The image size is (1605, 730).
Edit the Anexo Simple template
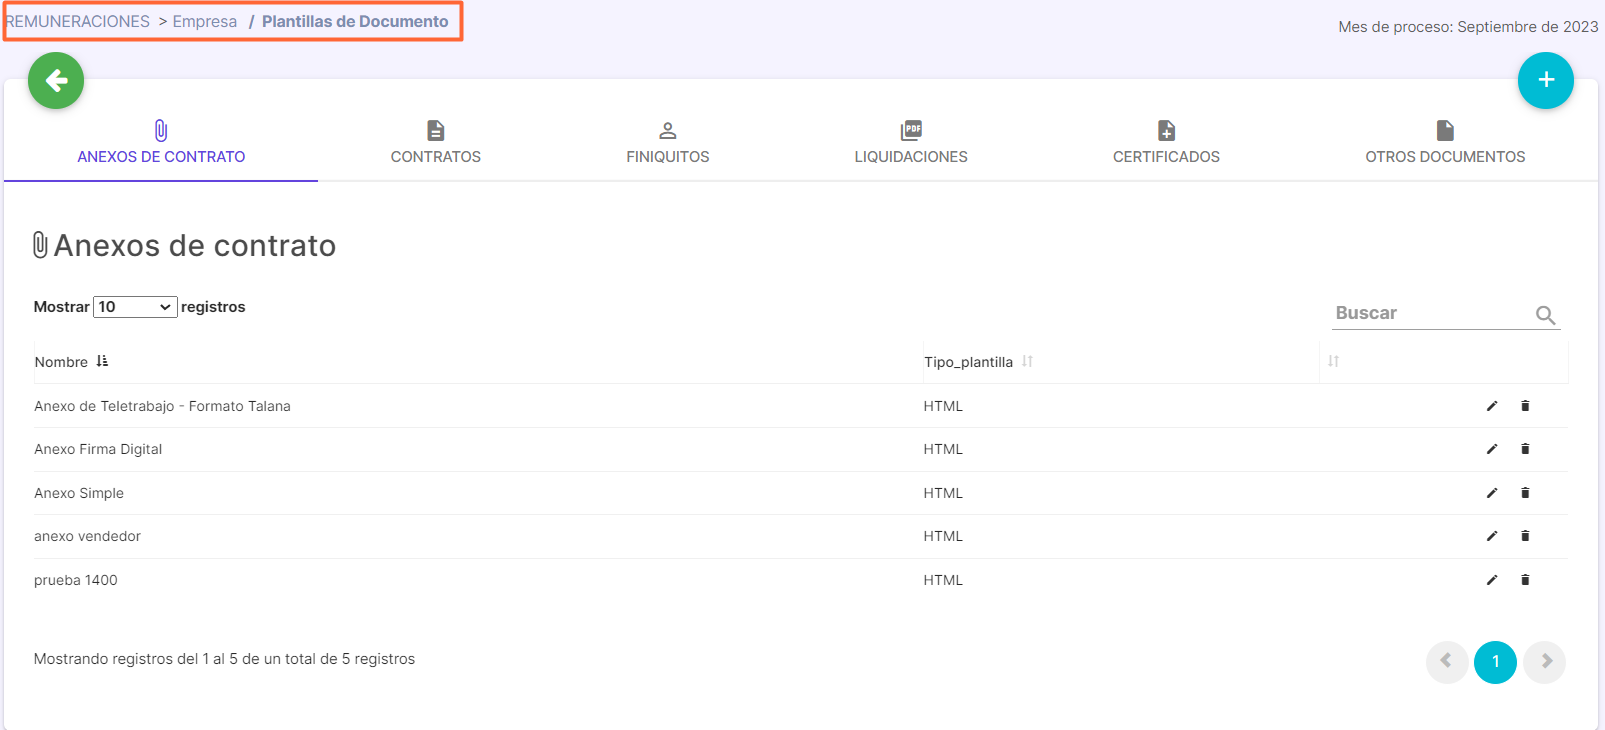point(1492,493)
